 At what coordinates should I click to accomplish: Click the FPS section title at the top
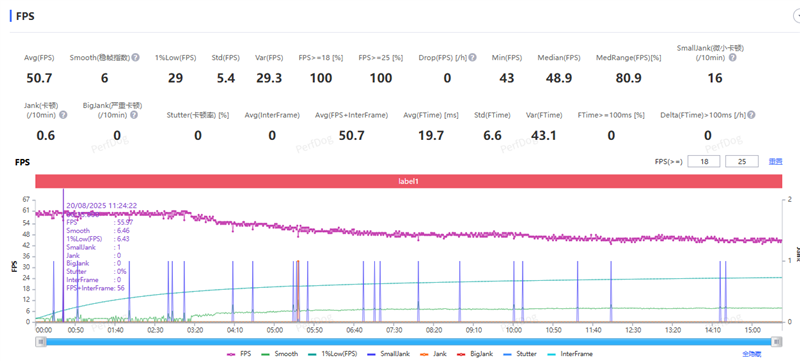25,16
